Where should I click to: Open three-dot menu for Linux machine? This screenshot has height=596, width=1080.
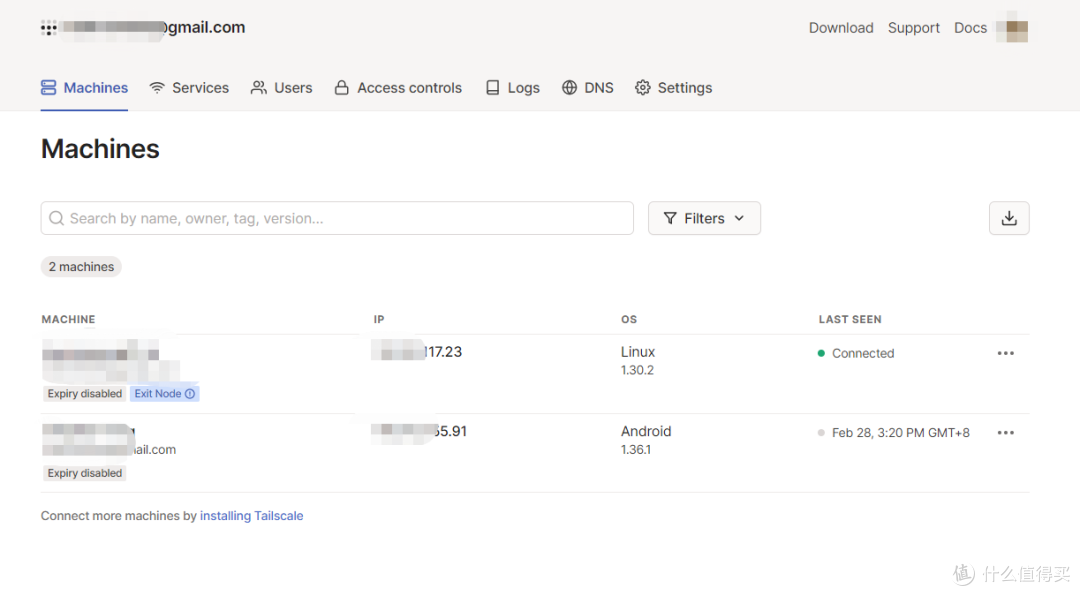(x=1005, y=353)
